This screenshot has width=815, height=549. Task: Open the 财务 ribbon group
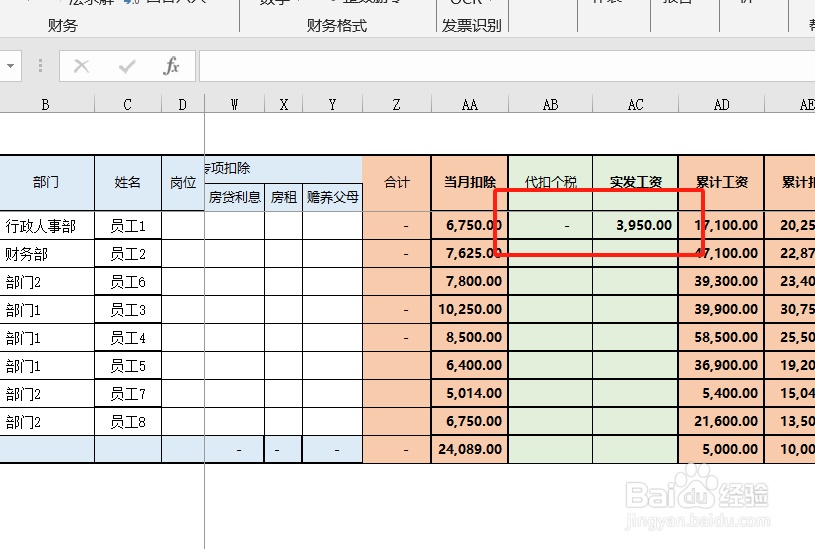click(62, 25)
